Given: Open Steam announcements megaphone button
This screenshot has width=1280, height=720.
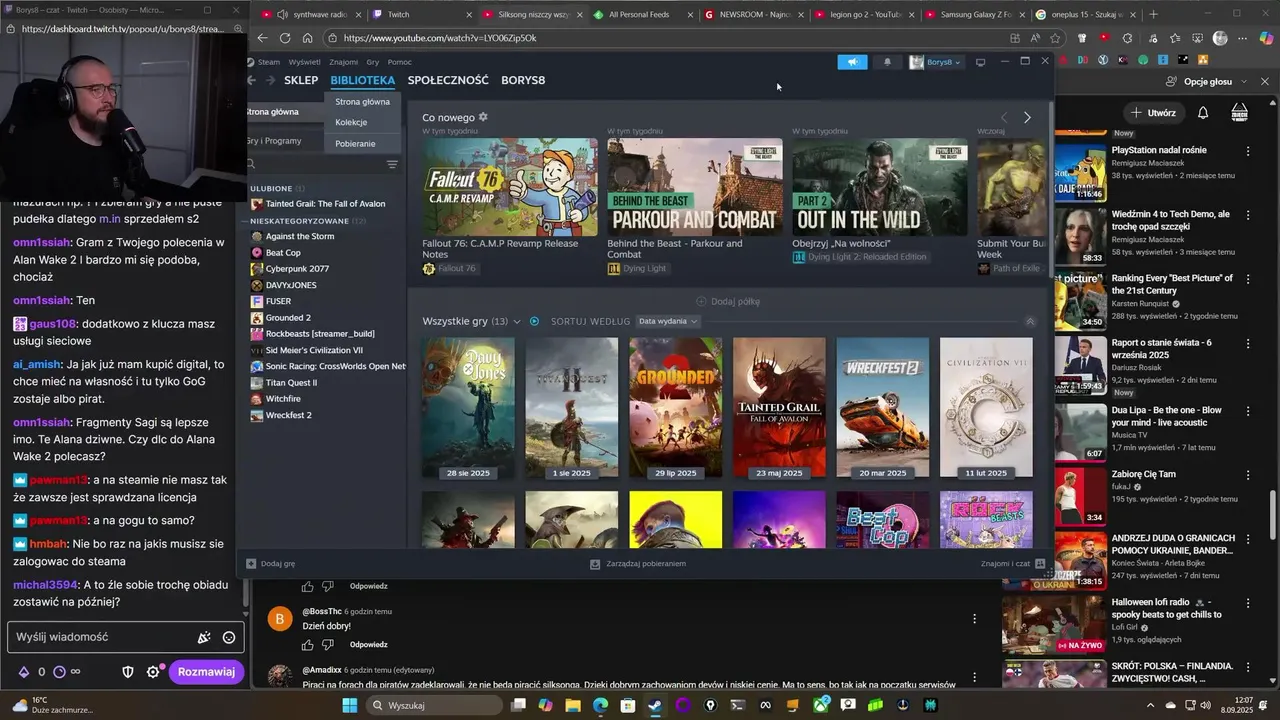Looking at the screenshot, I should pos(852,62).
